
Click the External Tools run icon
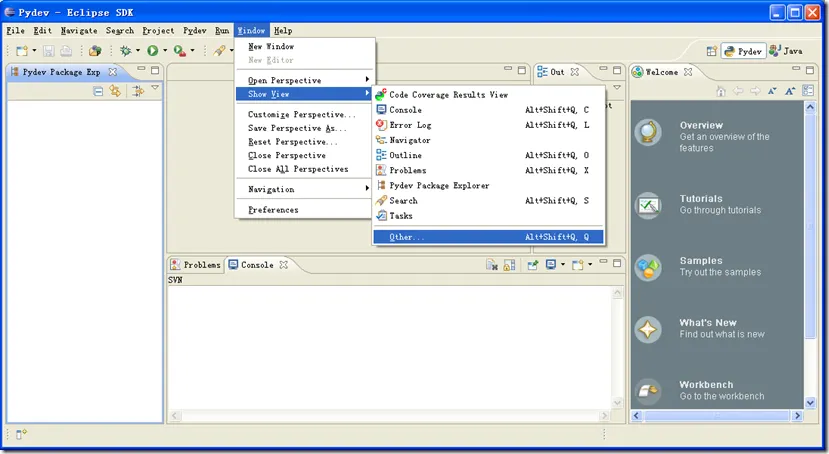point(180,51)
